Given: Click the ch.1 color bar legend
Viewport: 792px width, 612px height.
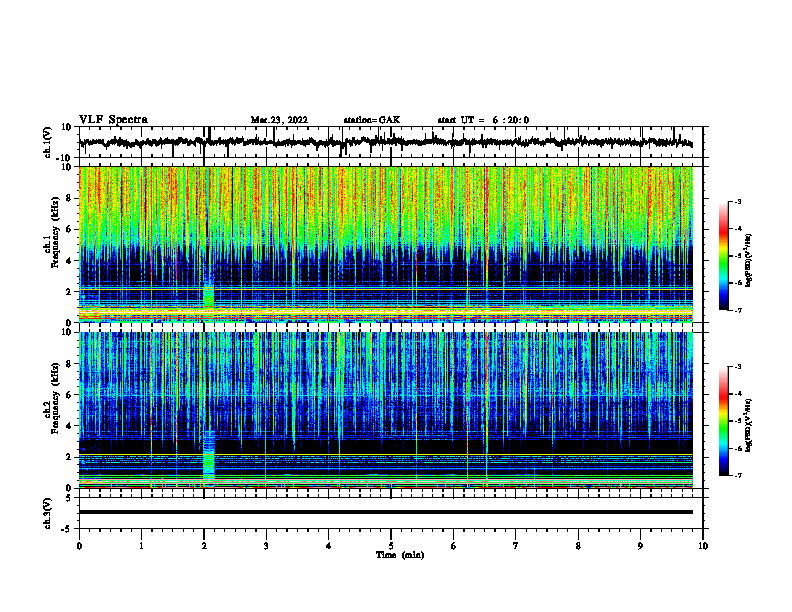Looking at the screenshot, I should point(723,256).
